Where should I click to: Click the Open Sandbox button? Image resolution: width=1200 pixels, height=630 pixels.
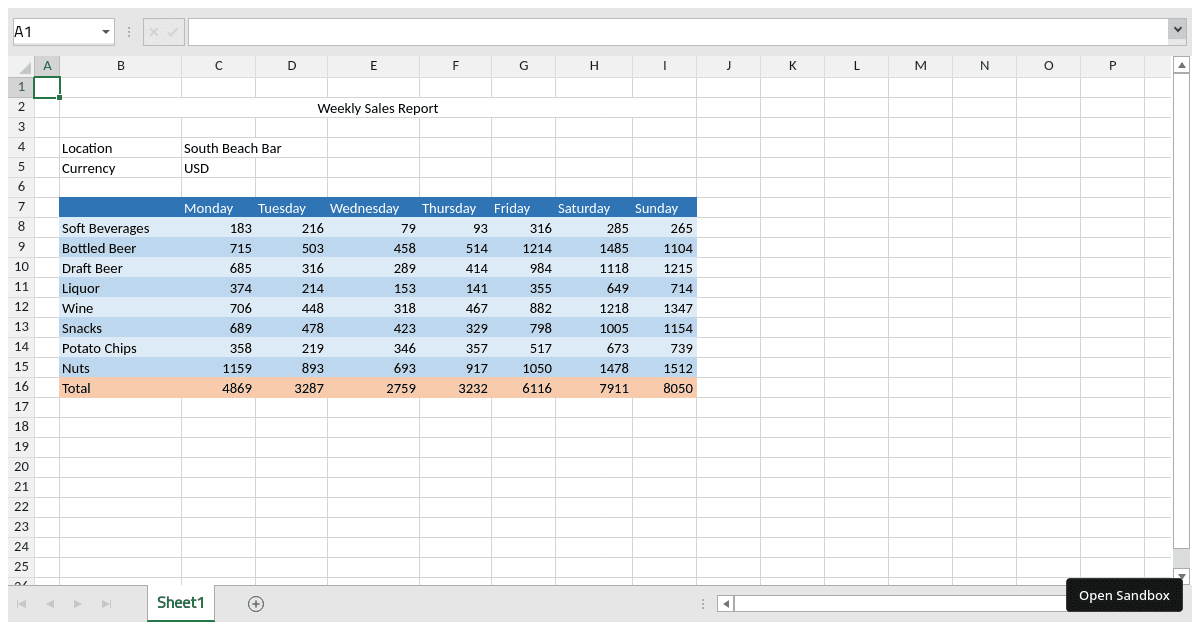pos(1124,595)
